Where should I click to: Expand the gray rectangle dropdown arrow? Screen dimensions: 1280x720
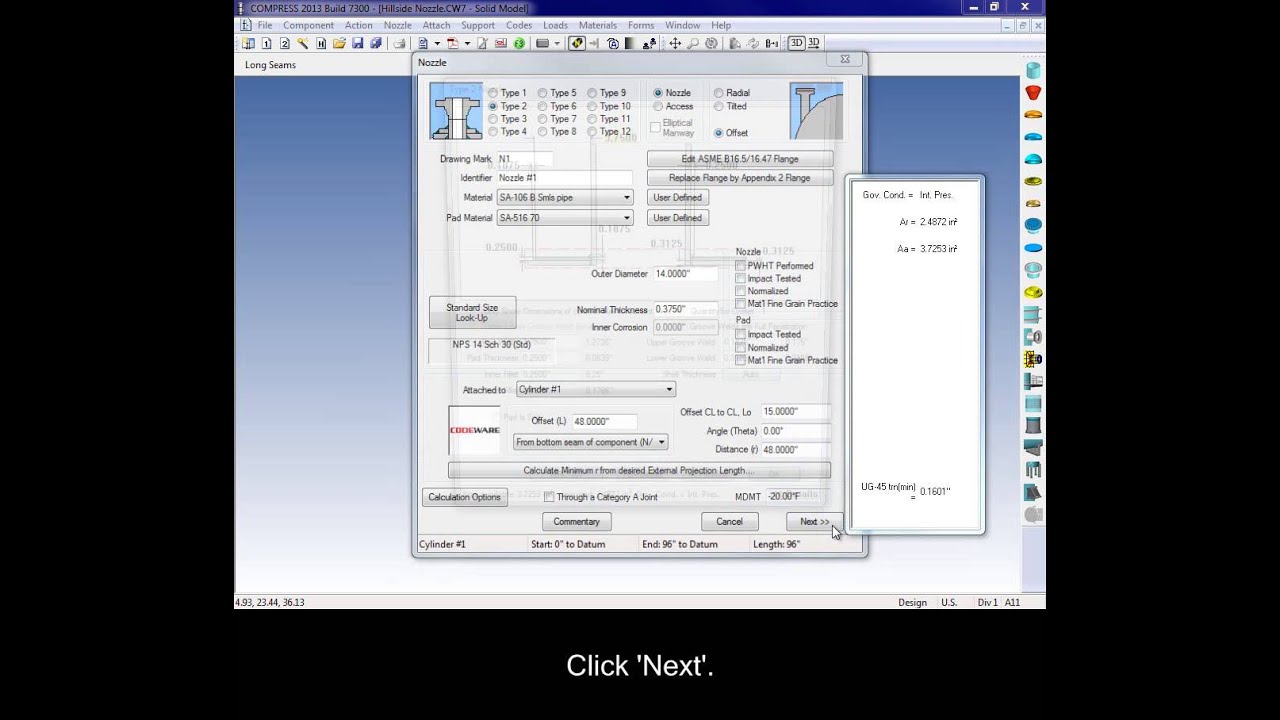[x=557, y=43]
